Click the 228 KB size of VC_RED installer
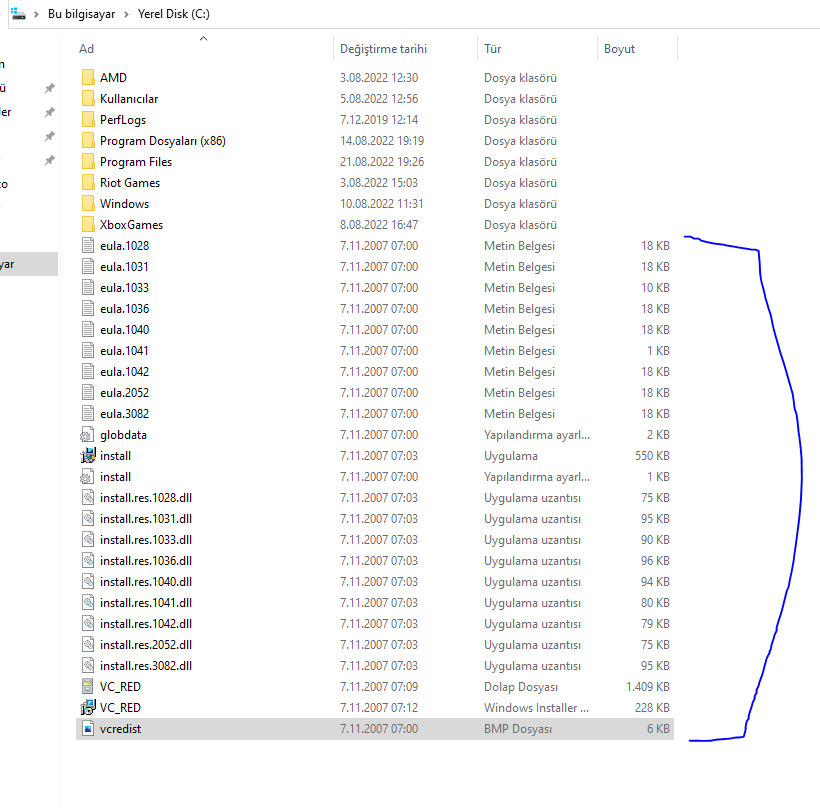 (652, 708)
